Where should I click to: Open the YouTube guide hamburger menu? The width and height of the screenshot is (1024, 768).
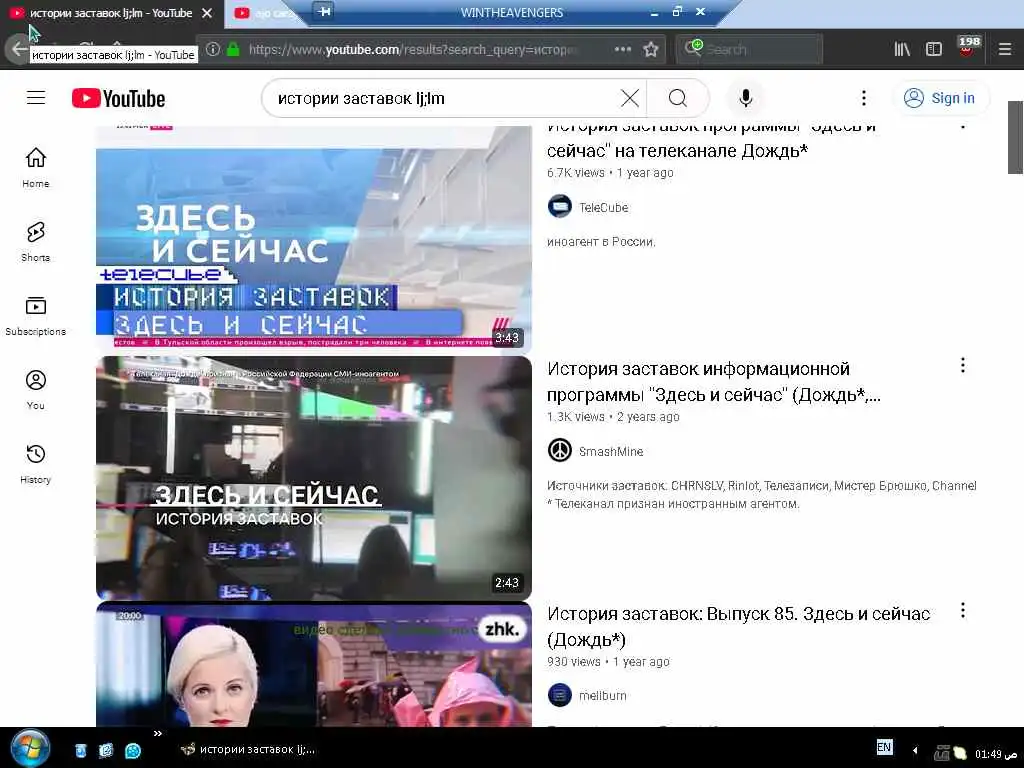36,98
